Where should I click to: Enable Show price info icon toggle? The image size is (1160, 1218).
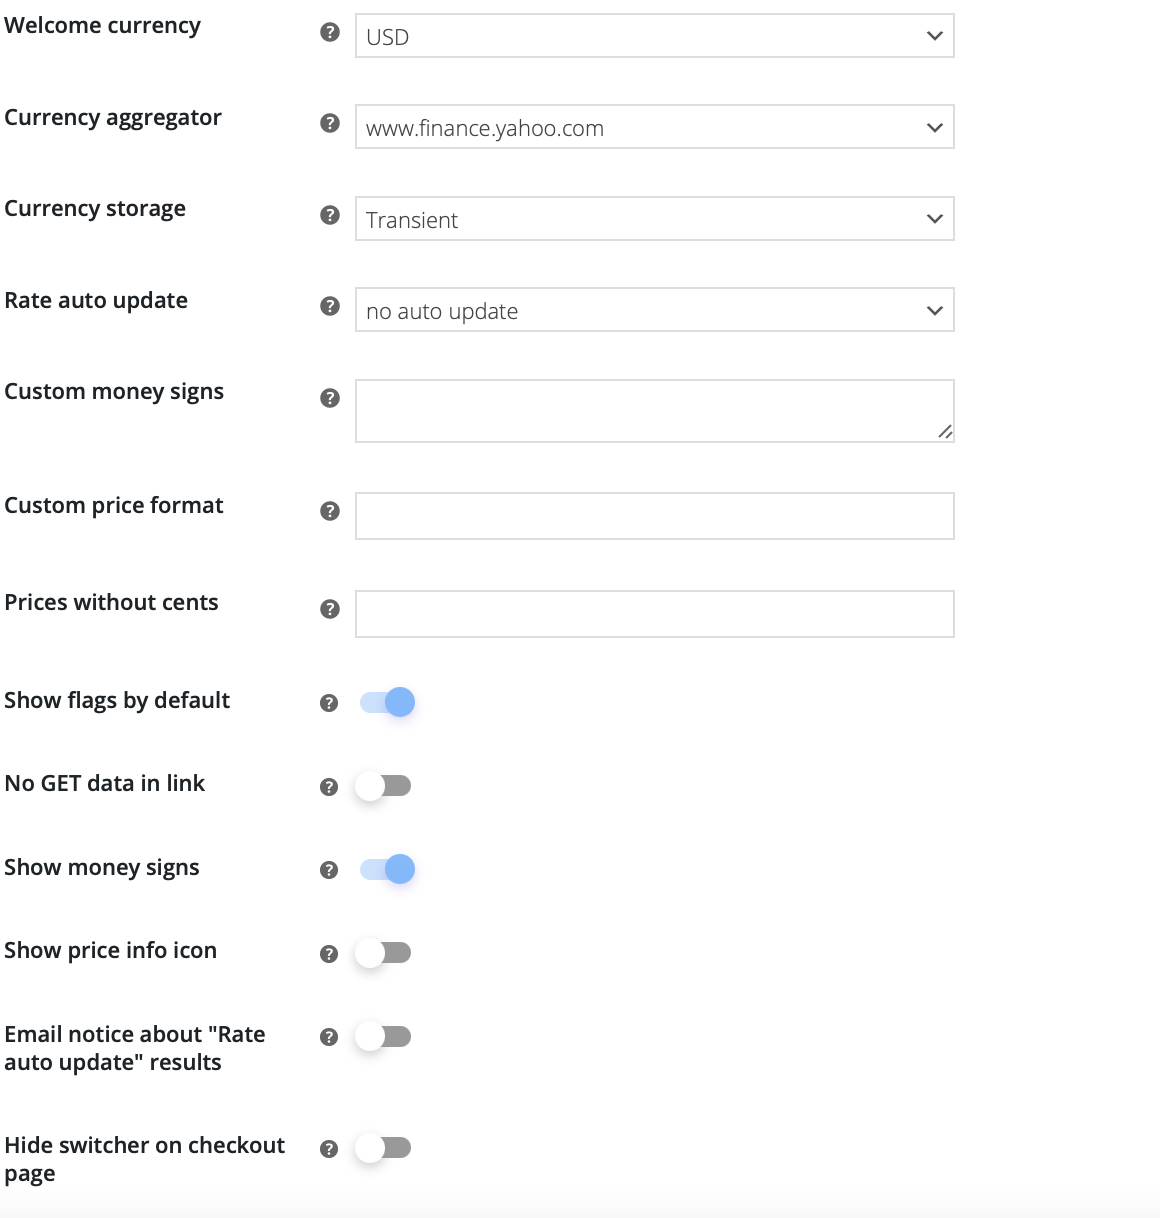[383, 953]
